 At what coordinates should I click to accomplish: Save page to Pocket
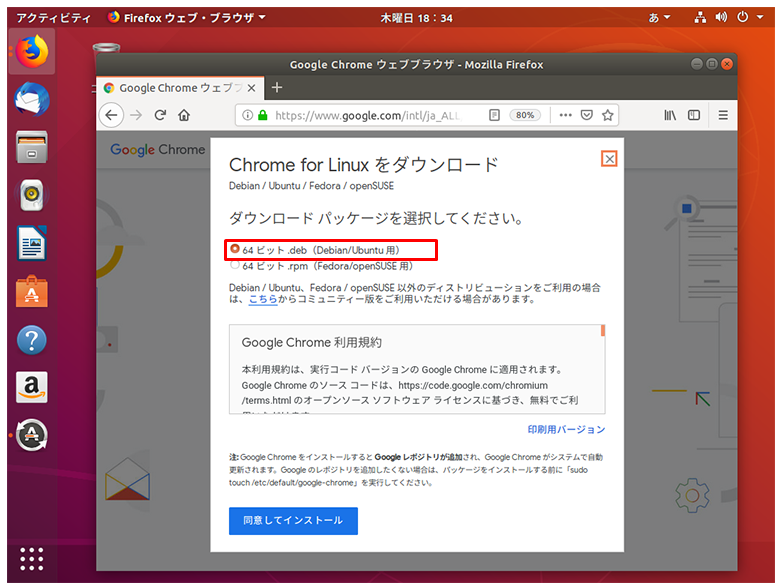(x=586, y=115)
